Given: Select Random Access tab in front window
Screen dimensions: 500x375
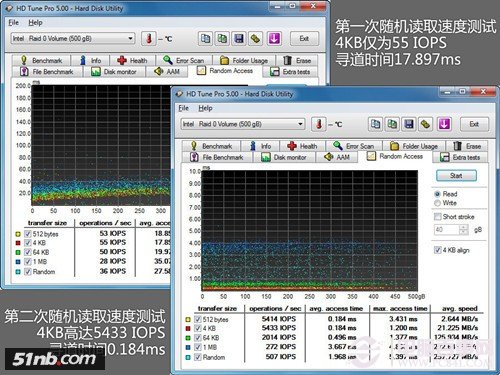Looking at the screenshot, I should [395, 156].
